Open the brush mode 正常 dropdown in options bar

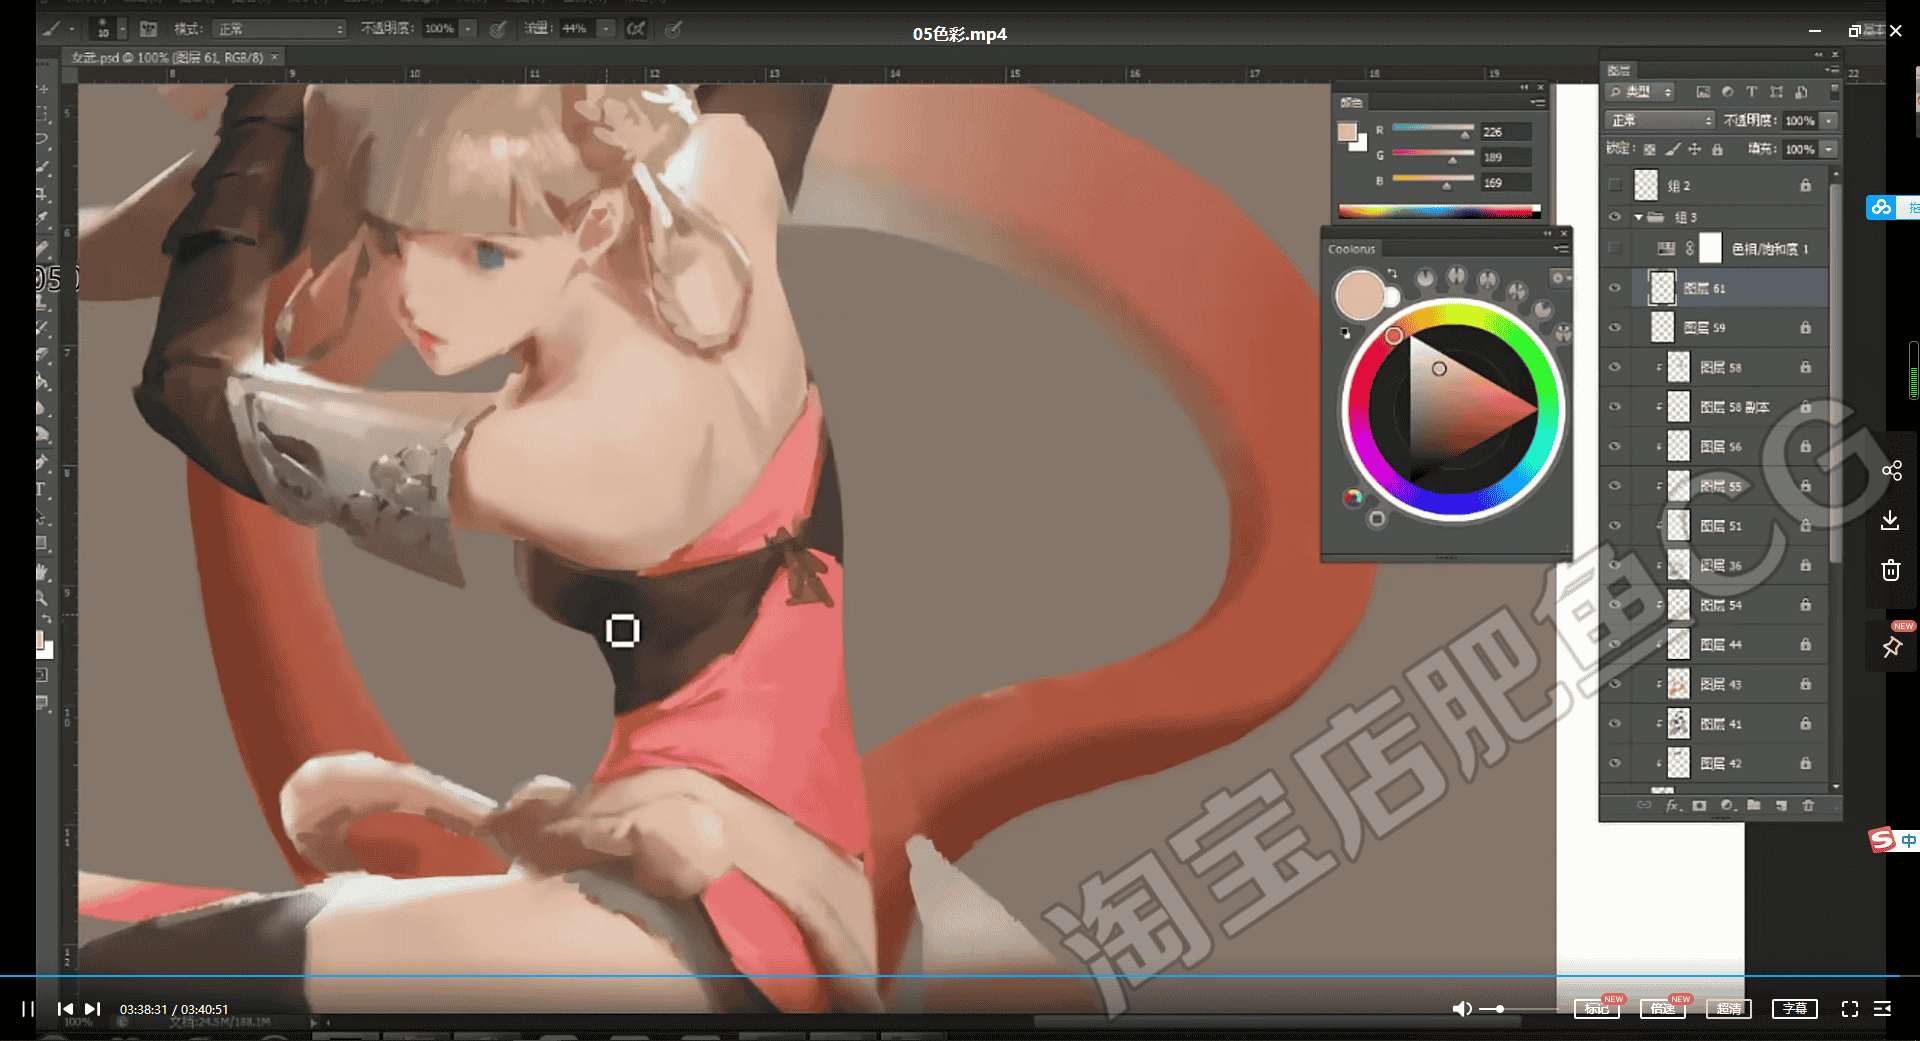click(279, 29)
